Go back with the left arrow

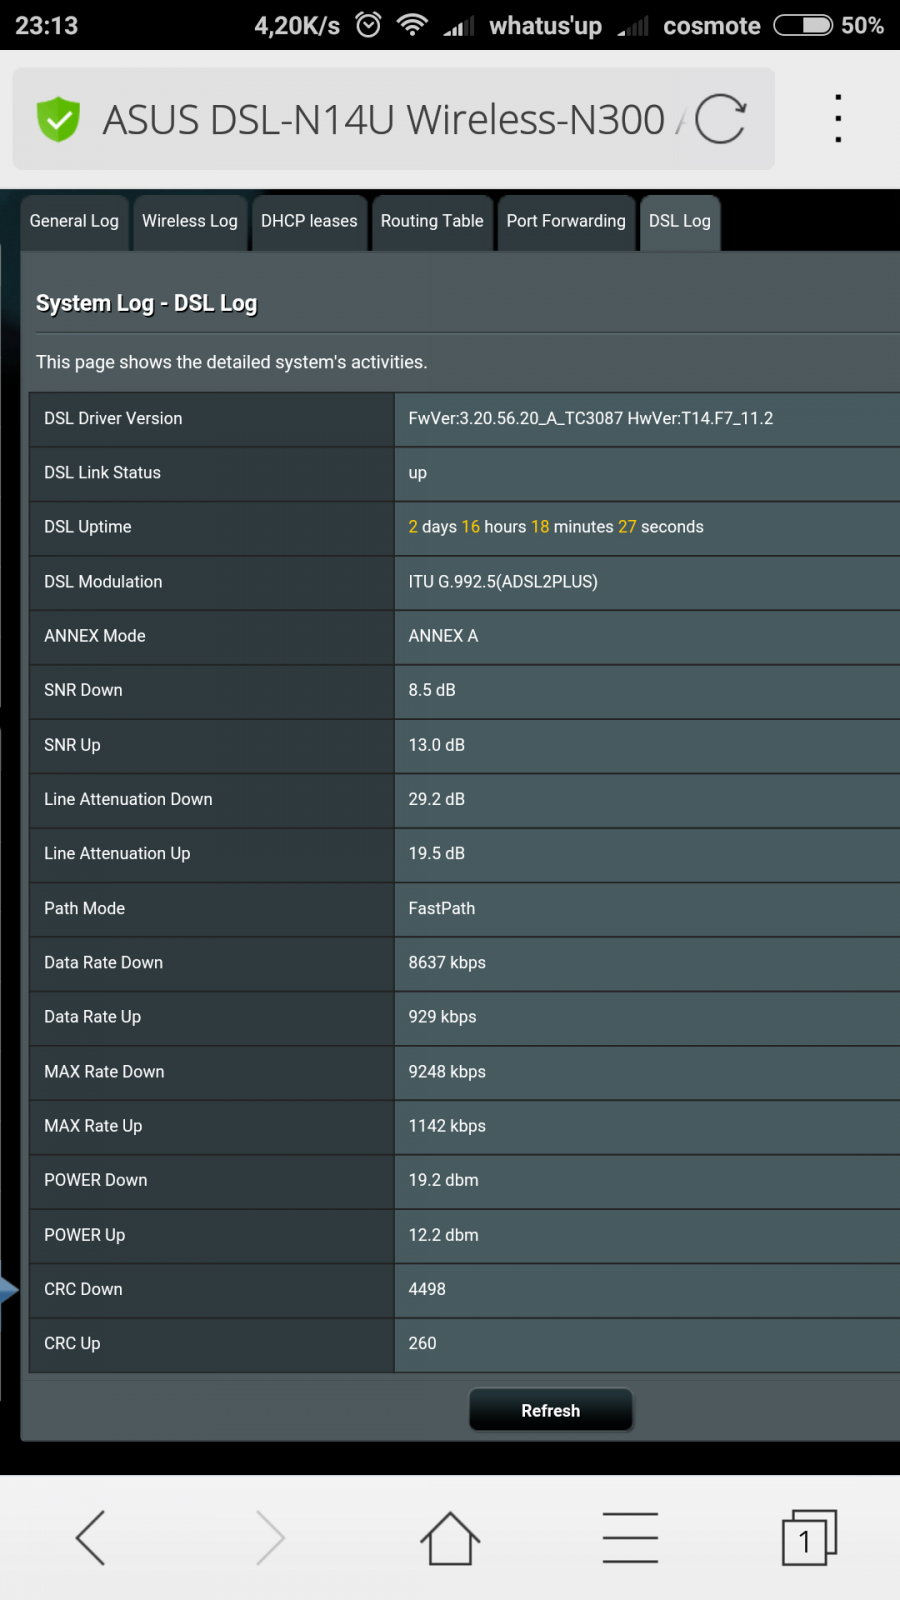pos(90,1537)
